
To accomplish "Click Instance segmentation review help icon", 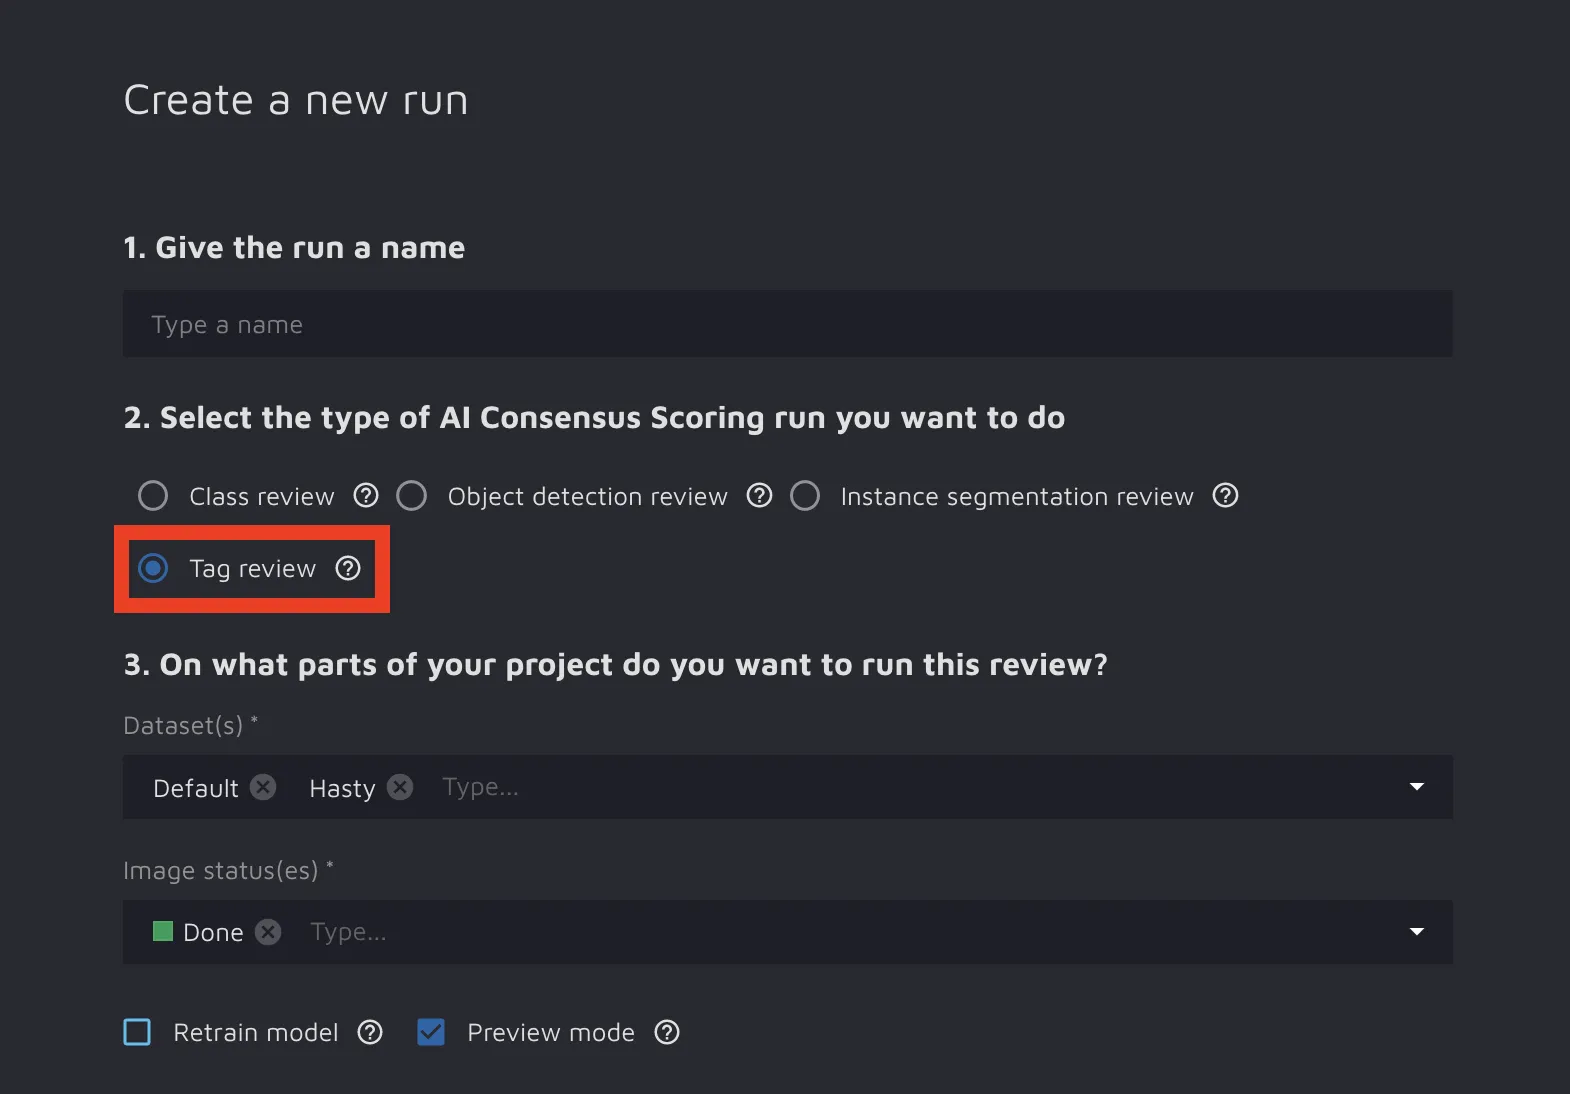I will click(1225, 496).
